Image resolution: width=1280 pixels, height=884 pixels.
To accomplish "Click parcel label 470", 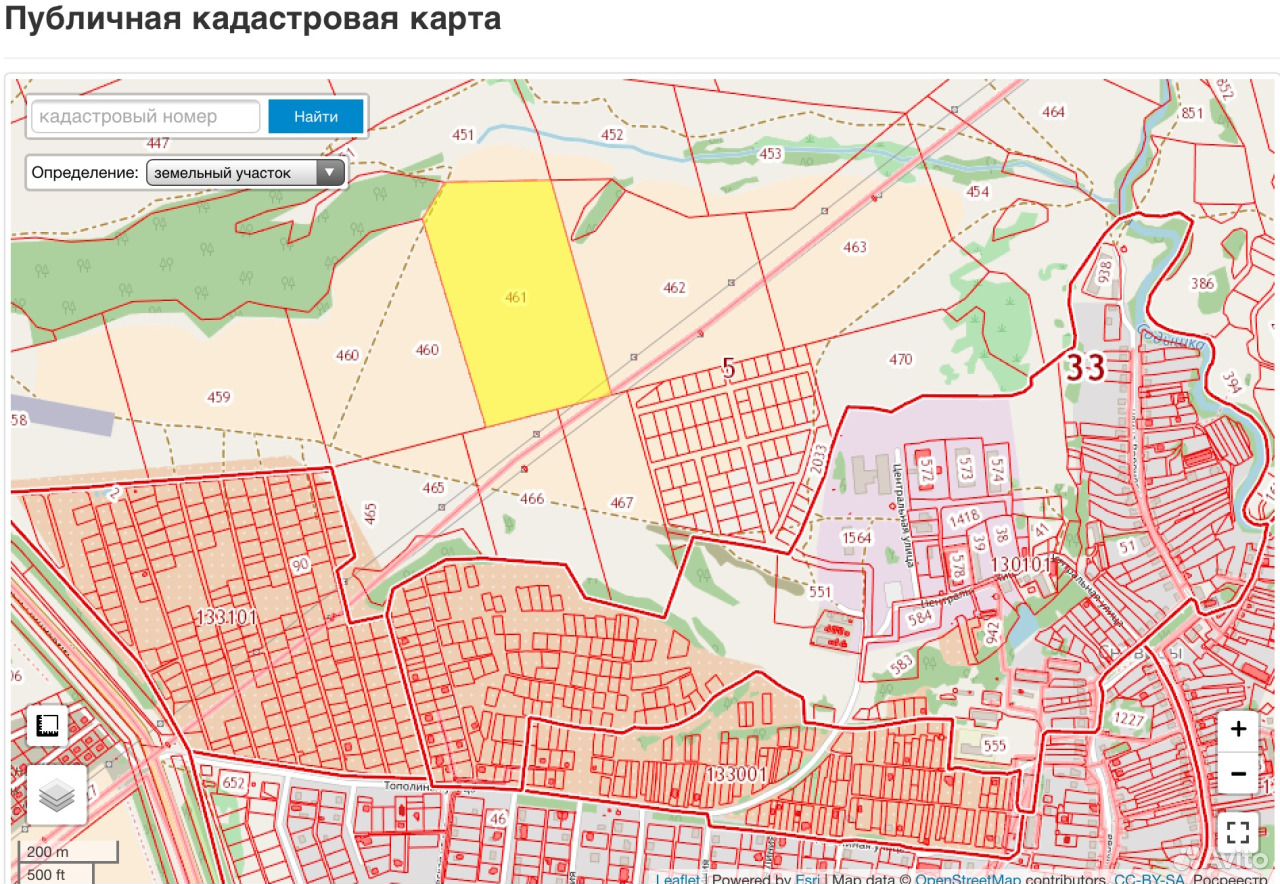I will 900,359.
